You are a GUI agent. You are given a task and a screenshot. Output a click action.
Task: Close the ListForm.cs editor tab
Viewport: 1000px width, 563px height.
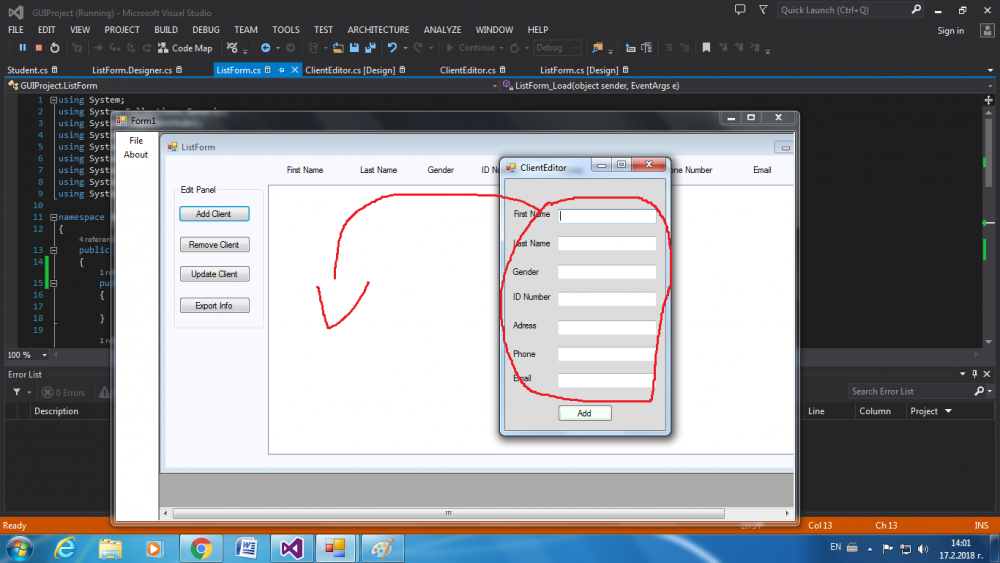pyautogui.click(x=295, y=70)
